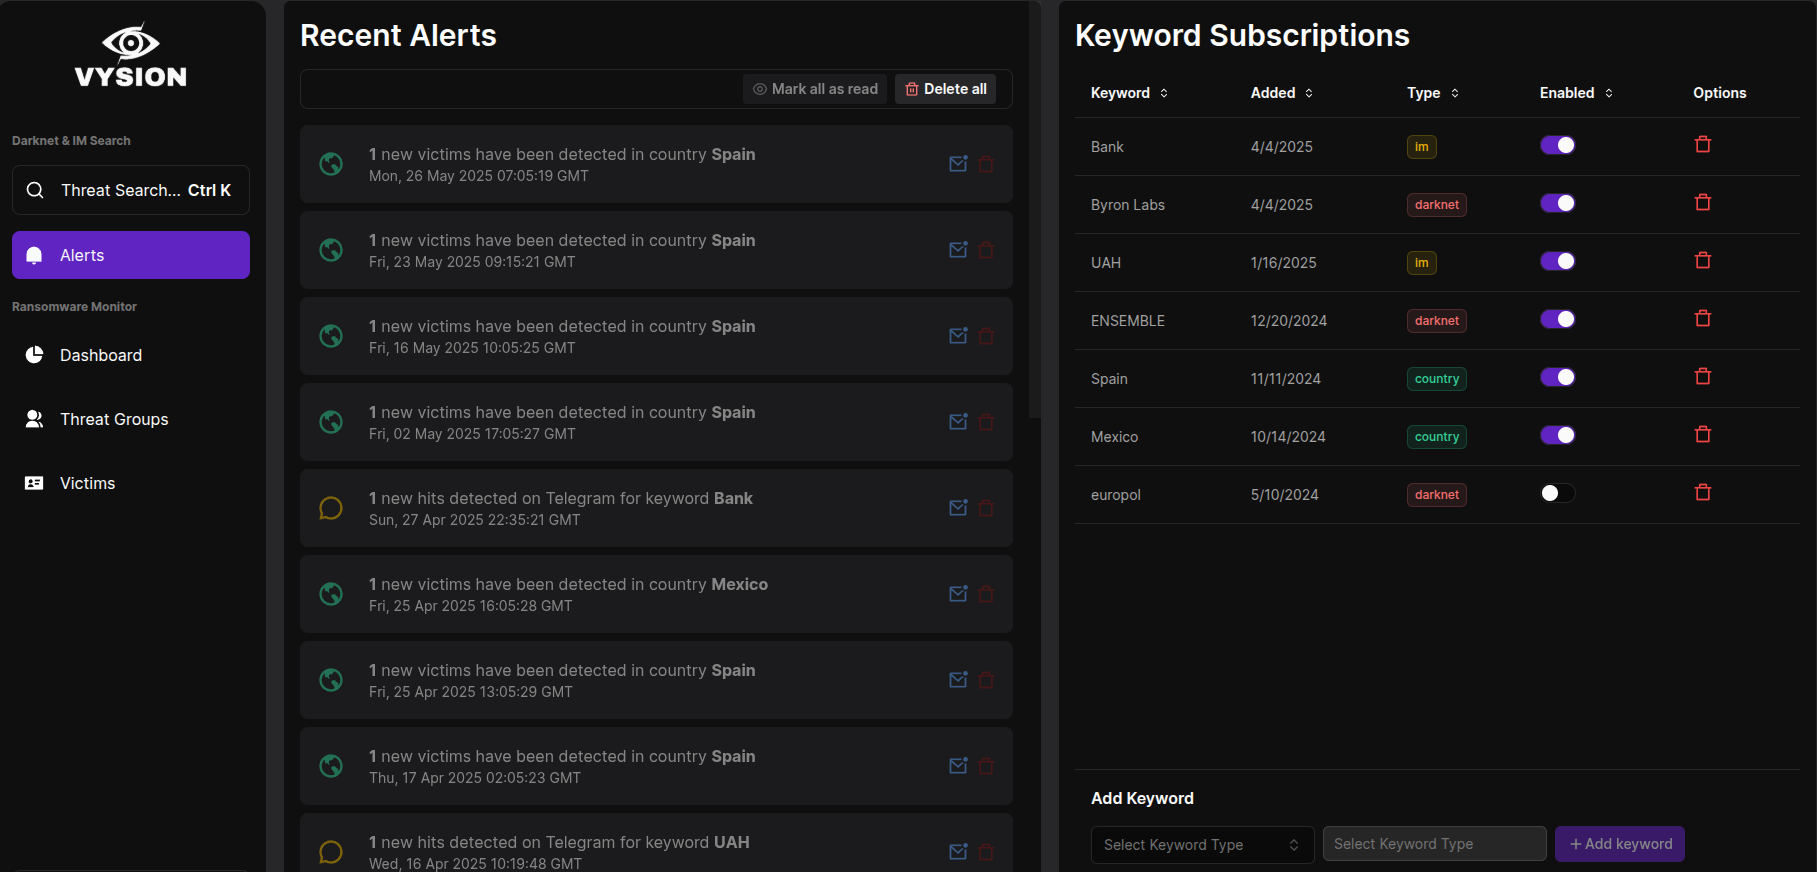The width and height of the screenshot is (1817, 872).
Task: Enable the europol keyword toggle
Action: click(x=1557, y=493)
